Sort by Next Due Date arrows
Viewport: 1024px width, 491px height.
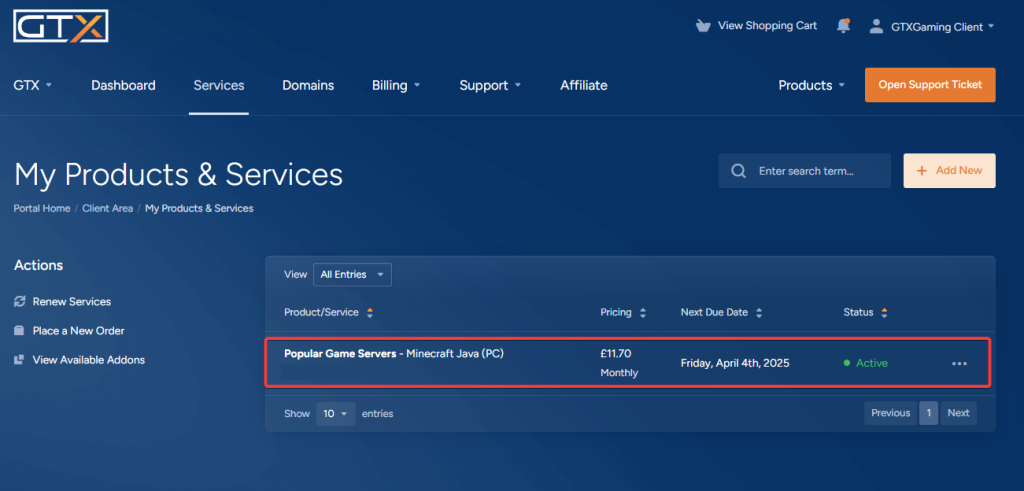759,313
